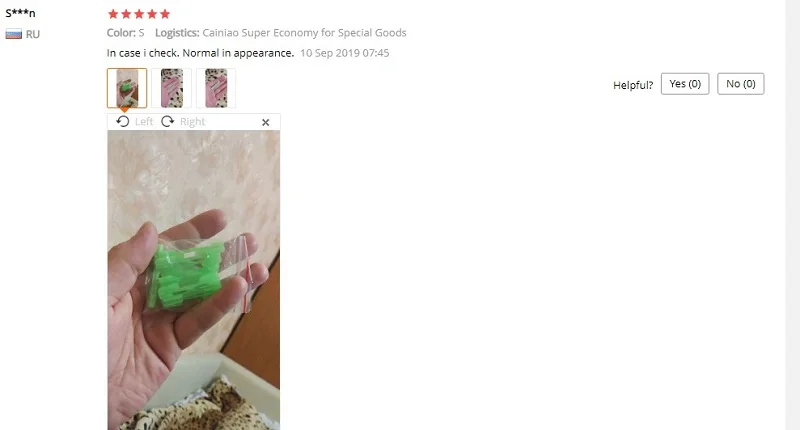Click the rotate right arrow icon

[x=167, y=121]
